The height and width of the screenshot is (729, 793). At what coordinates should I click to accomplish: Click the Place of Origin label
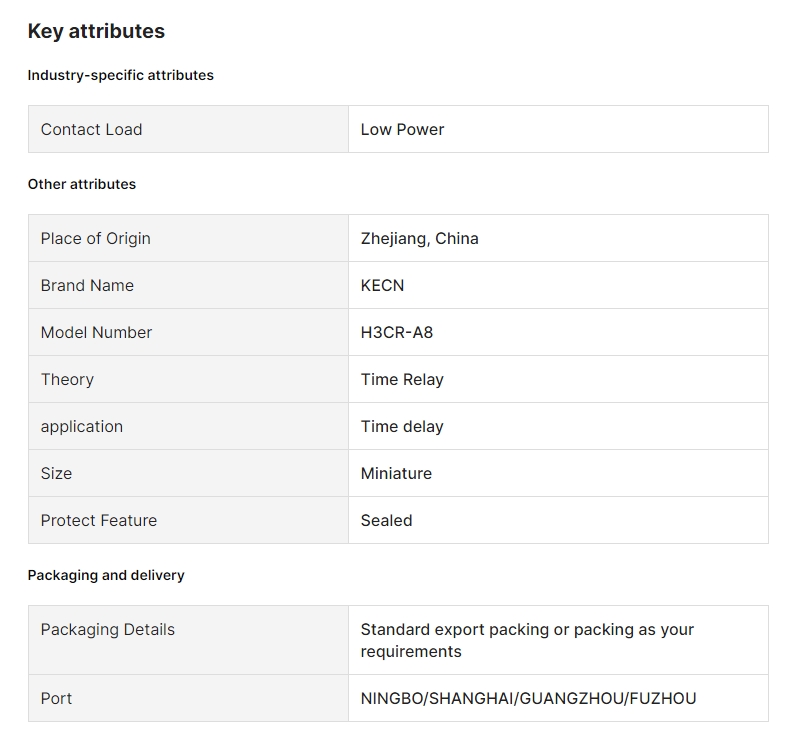click(96, 238)
